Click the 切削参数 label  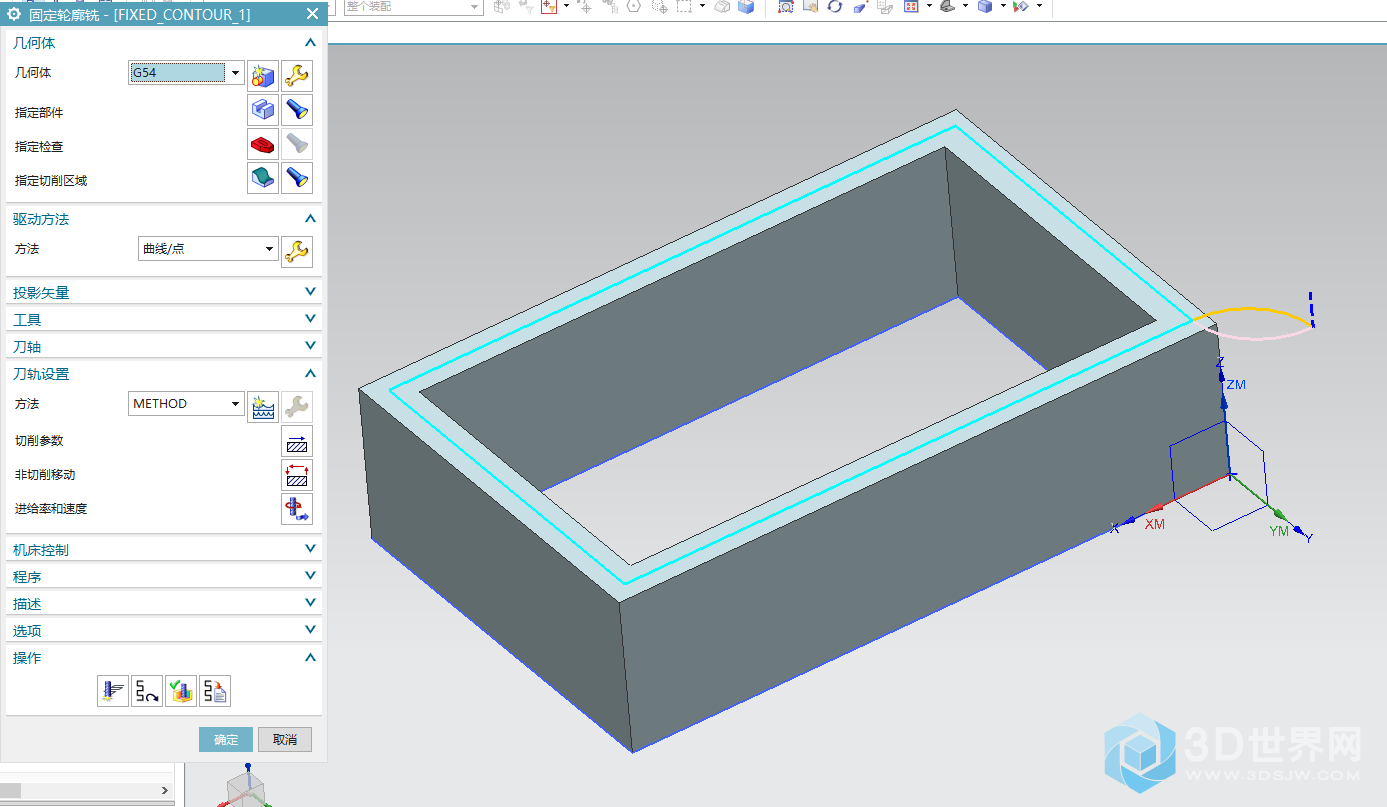point(39,441)
